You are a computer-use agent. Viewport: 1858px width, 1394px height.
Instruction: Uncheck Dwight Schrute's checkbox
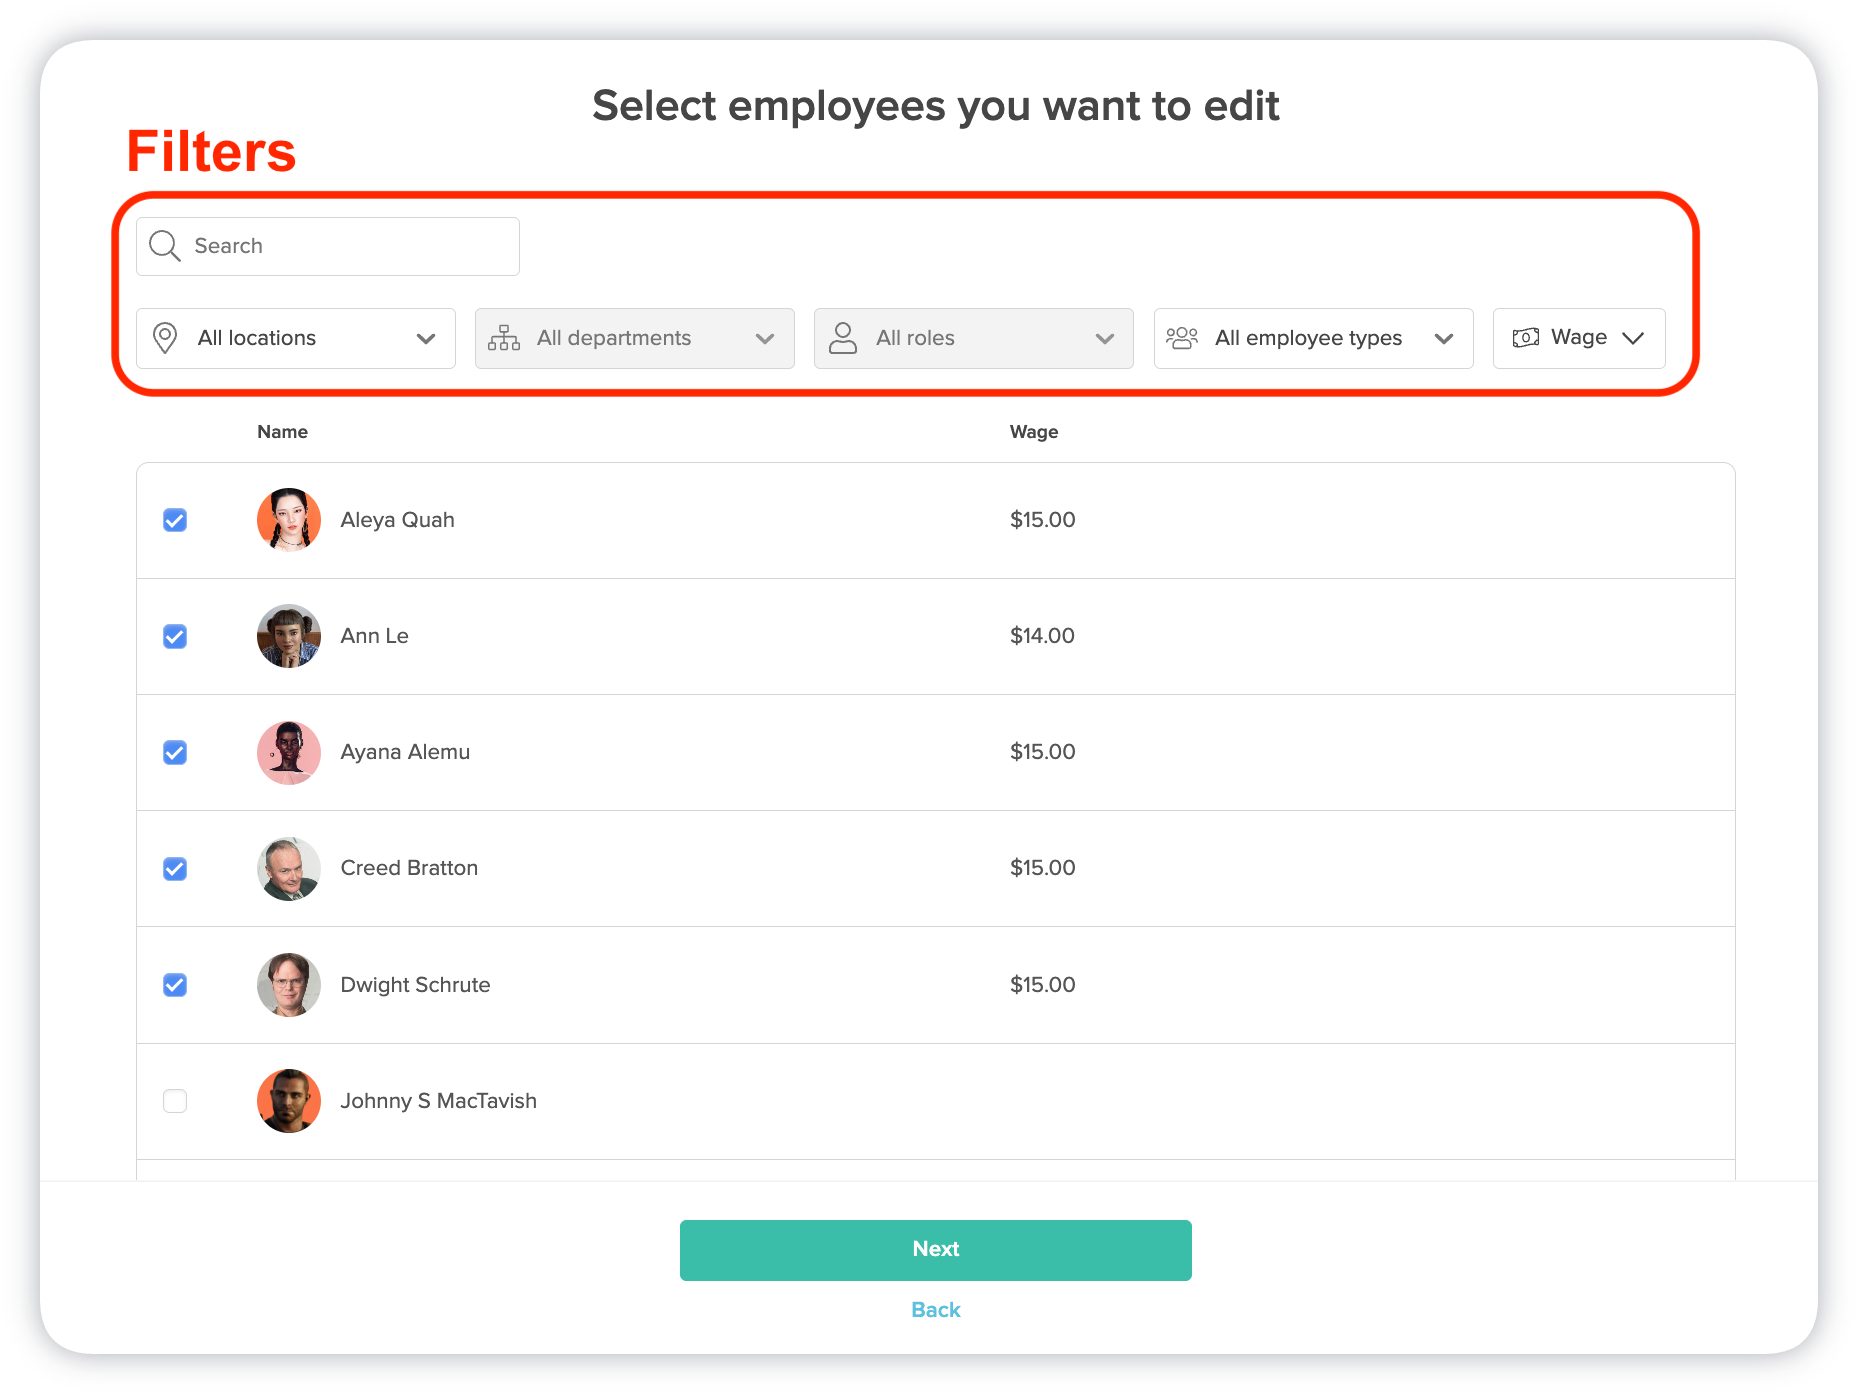tap(174, 985)
